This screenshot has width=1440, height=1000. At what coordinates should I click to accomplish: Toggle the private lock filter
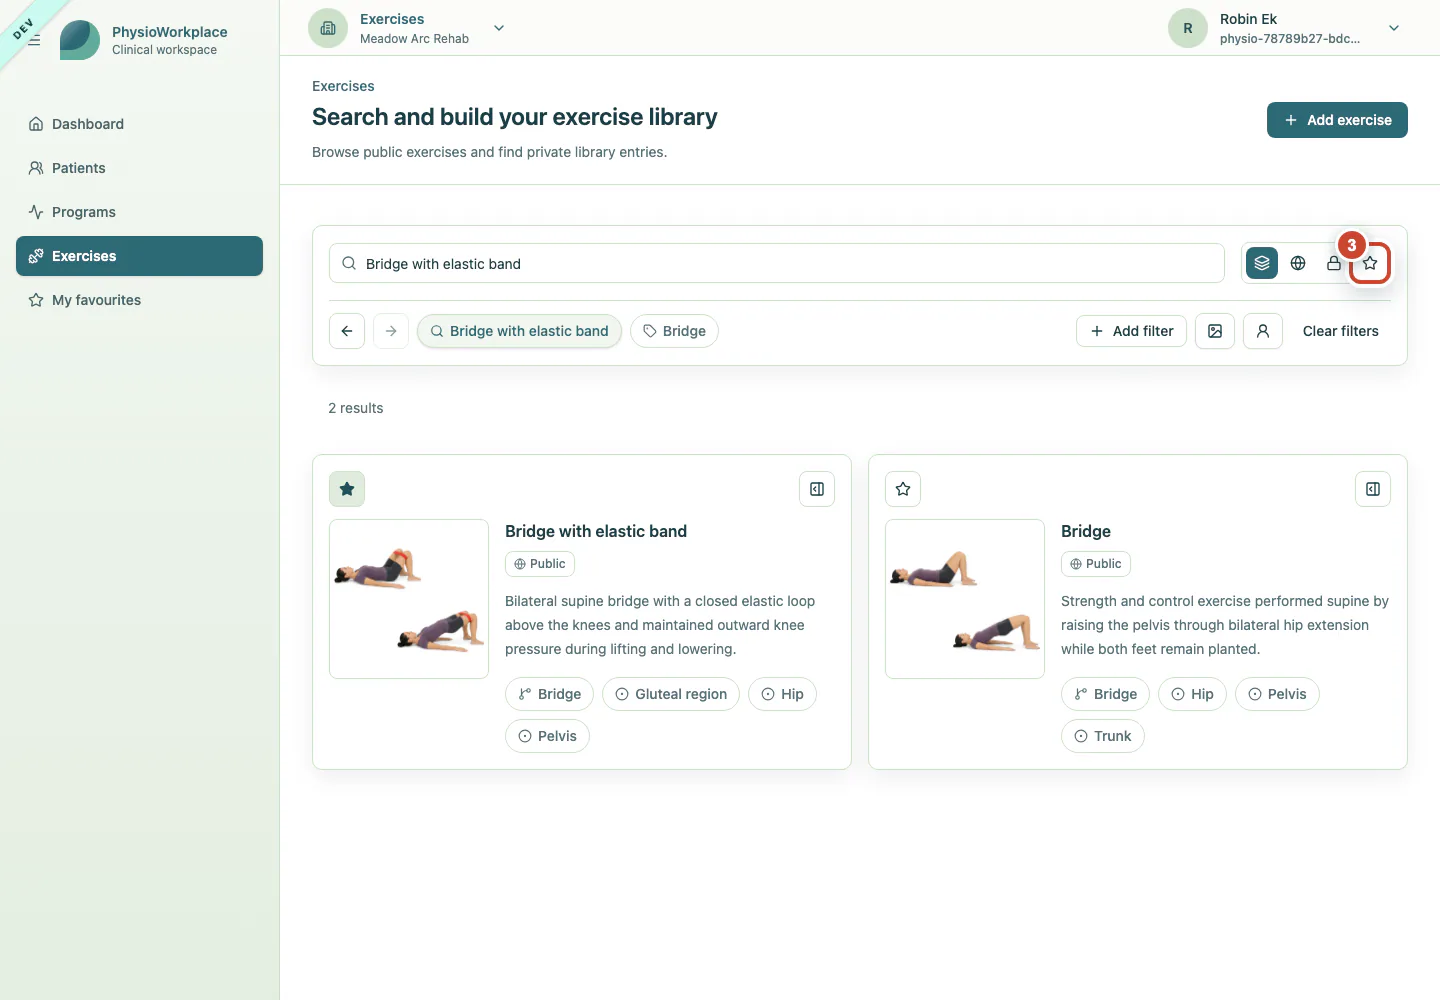1334,263
